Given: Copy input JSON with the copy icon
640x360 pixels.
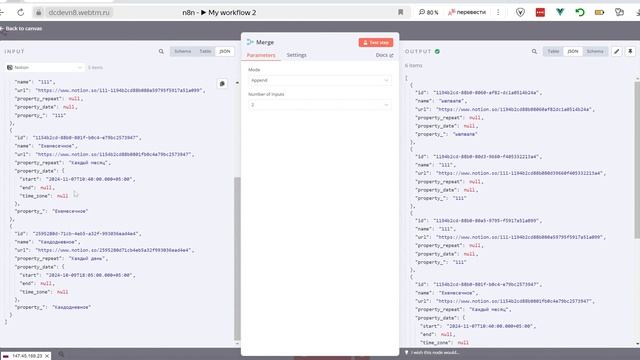Looking at the screenshot, I should (x=222, y=84).
